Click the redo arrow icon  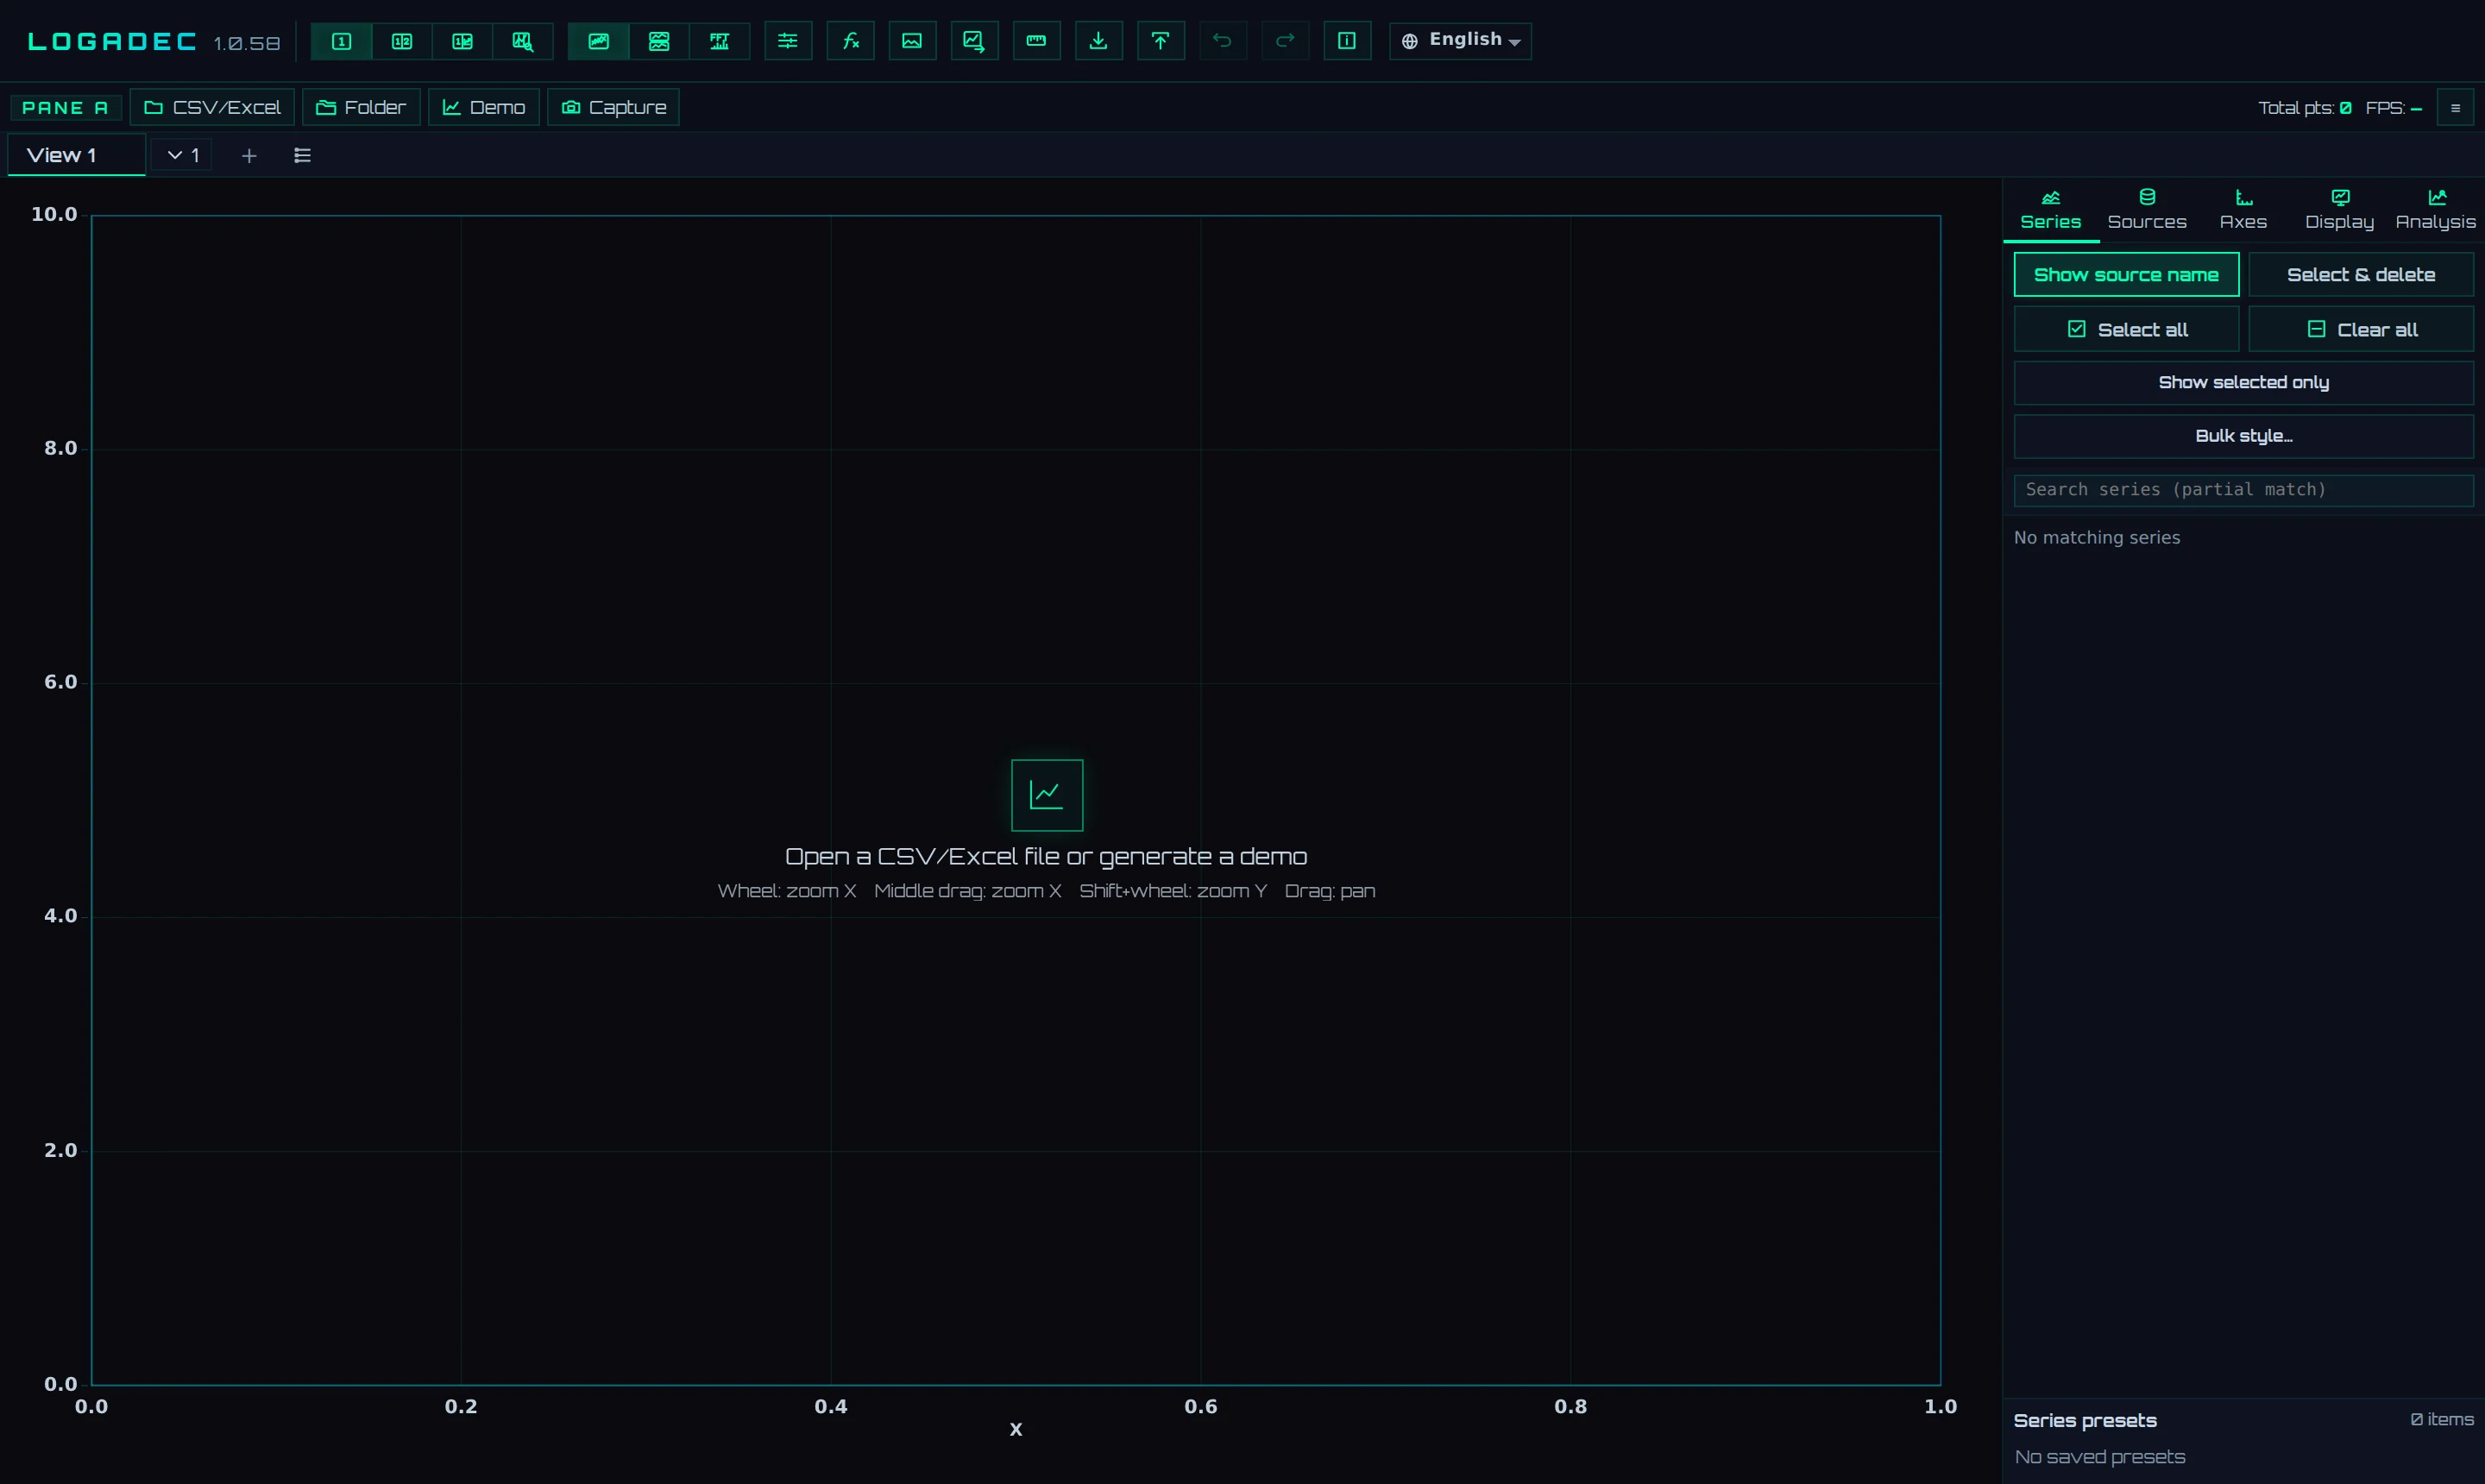1285,41
